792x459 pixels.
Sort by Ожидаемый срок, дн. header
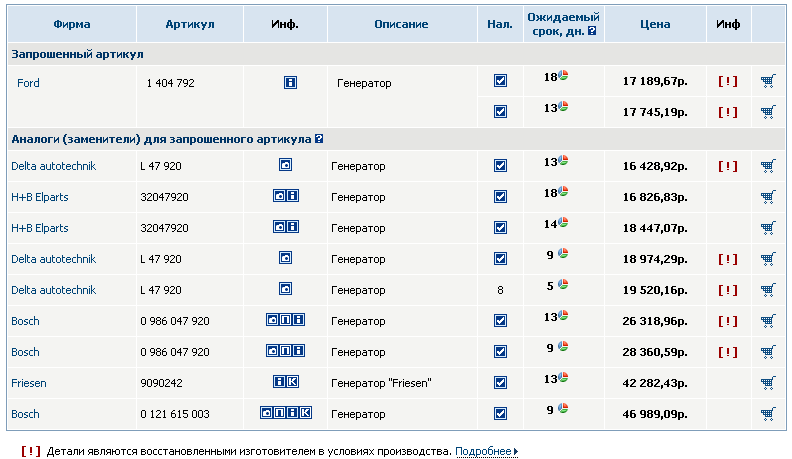tap(563, 24)
